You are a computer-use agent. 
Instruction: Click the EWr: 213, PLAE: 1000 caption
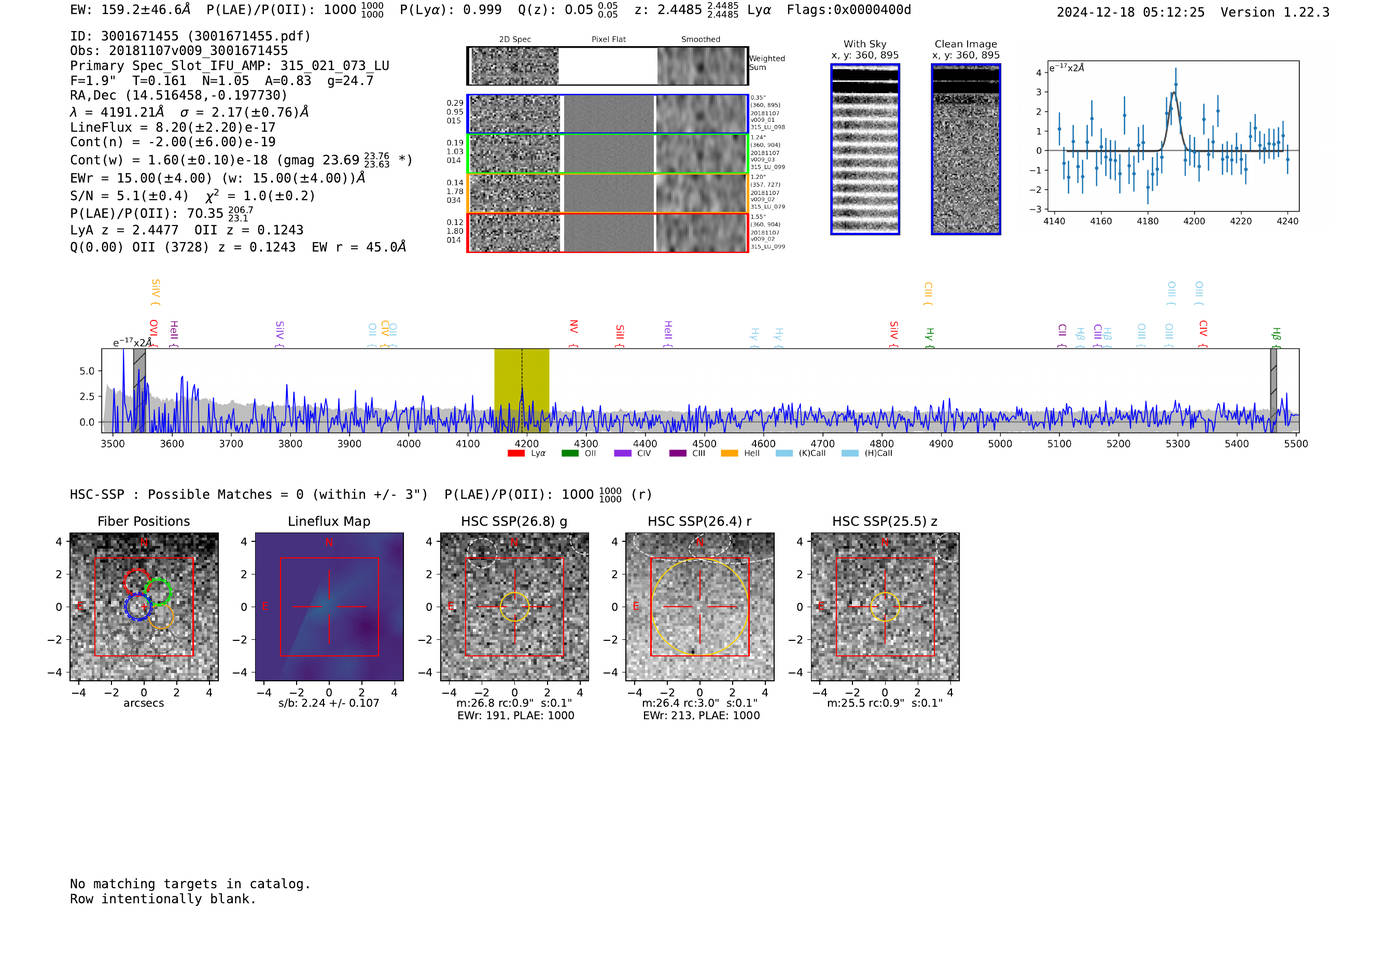click(x=701, y=716)
